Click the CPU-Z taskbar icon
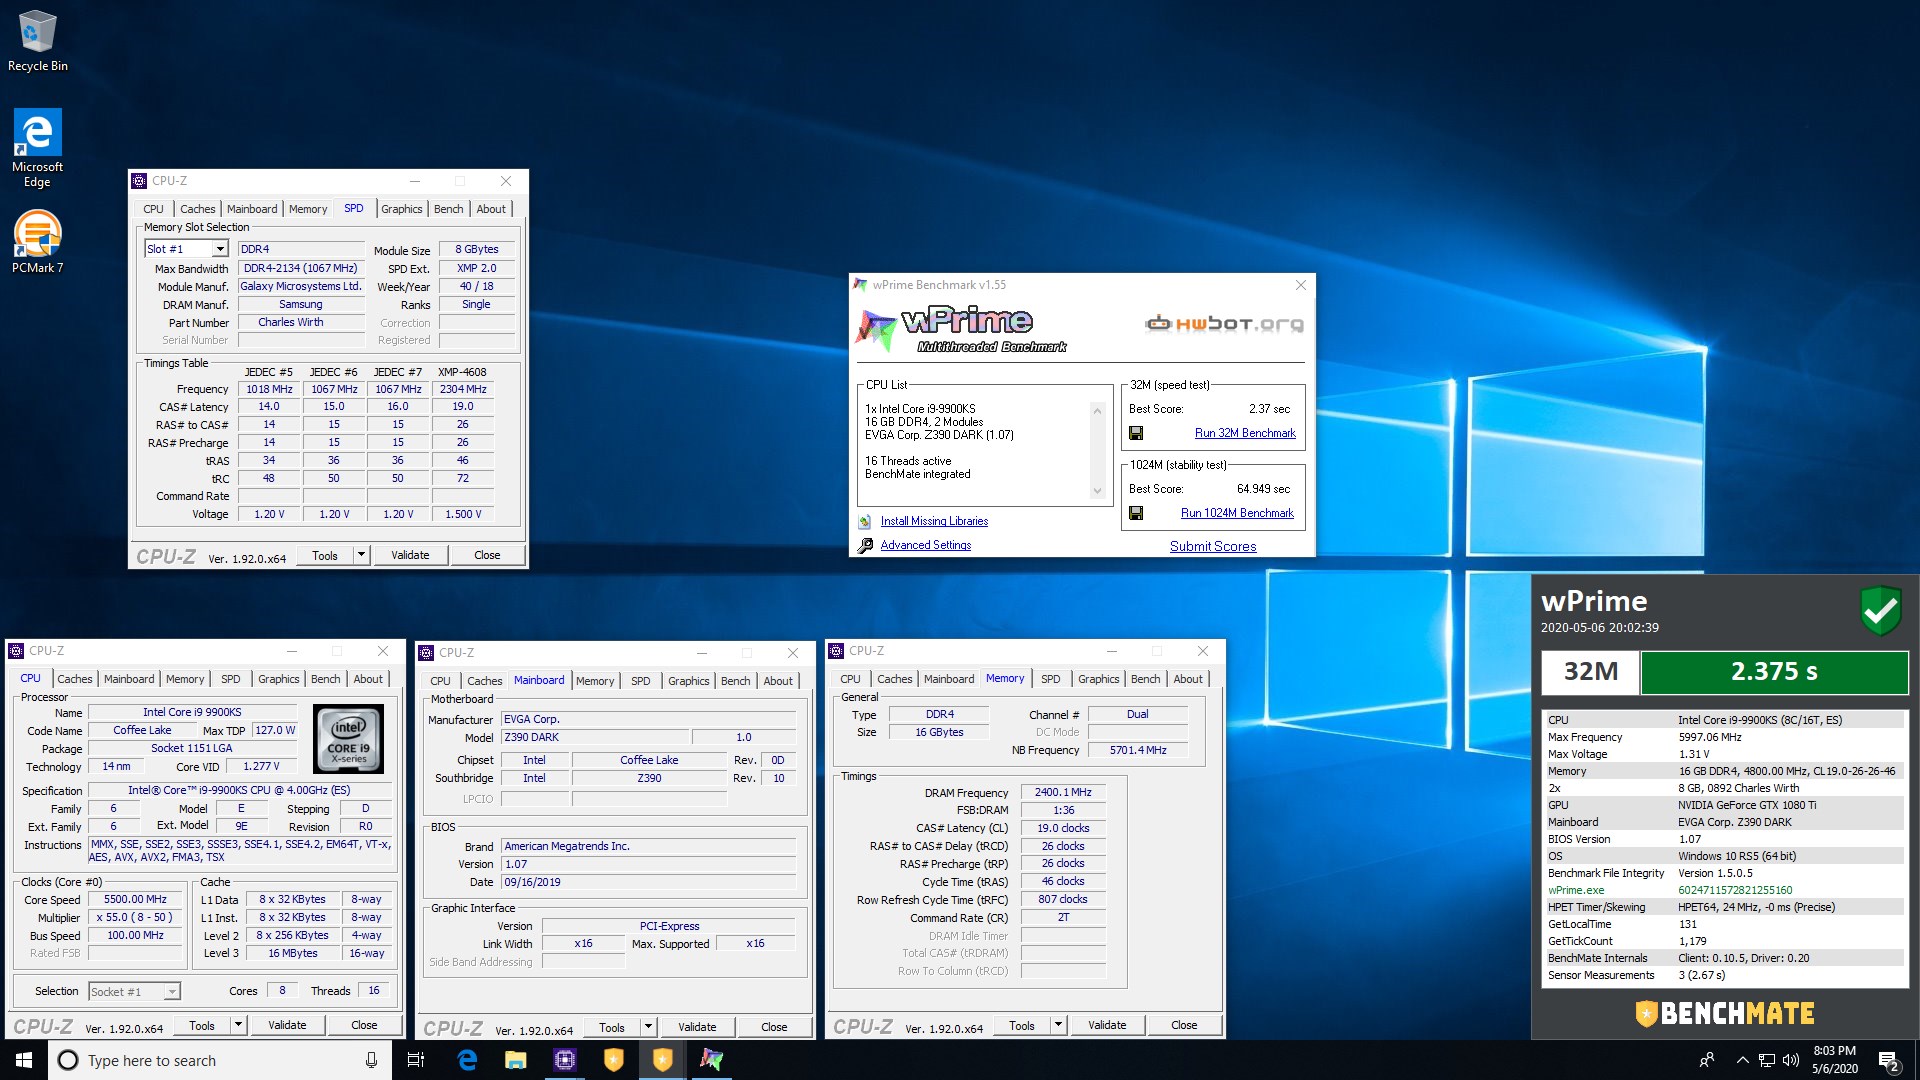The image size is (1920, 1080). click(x=564, y=1060)
